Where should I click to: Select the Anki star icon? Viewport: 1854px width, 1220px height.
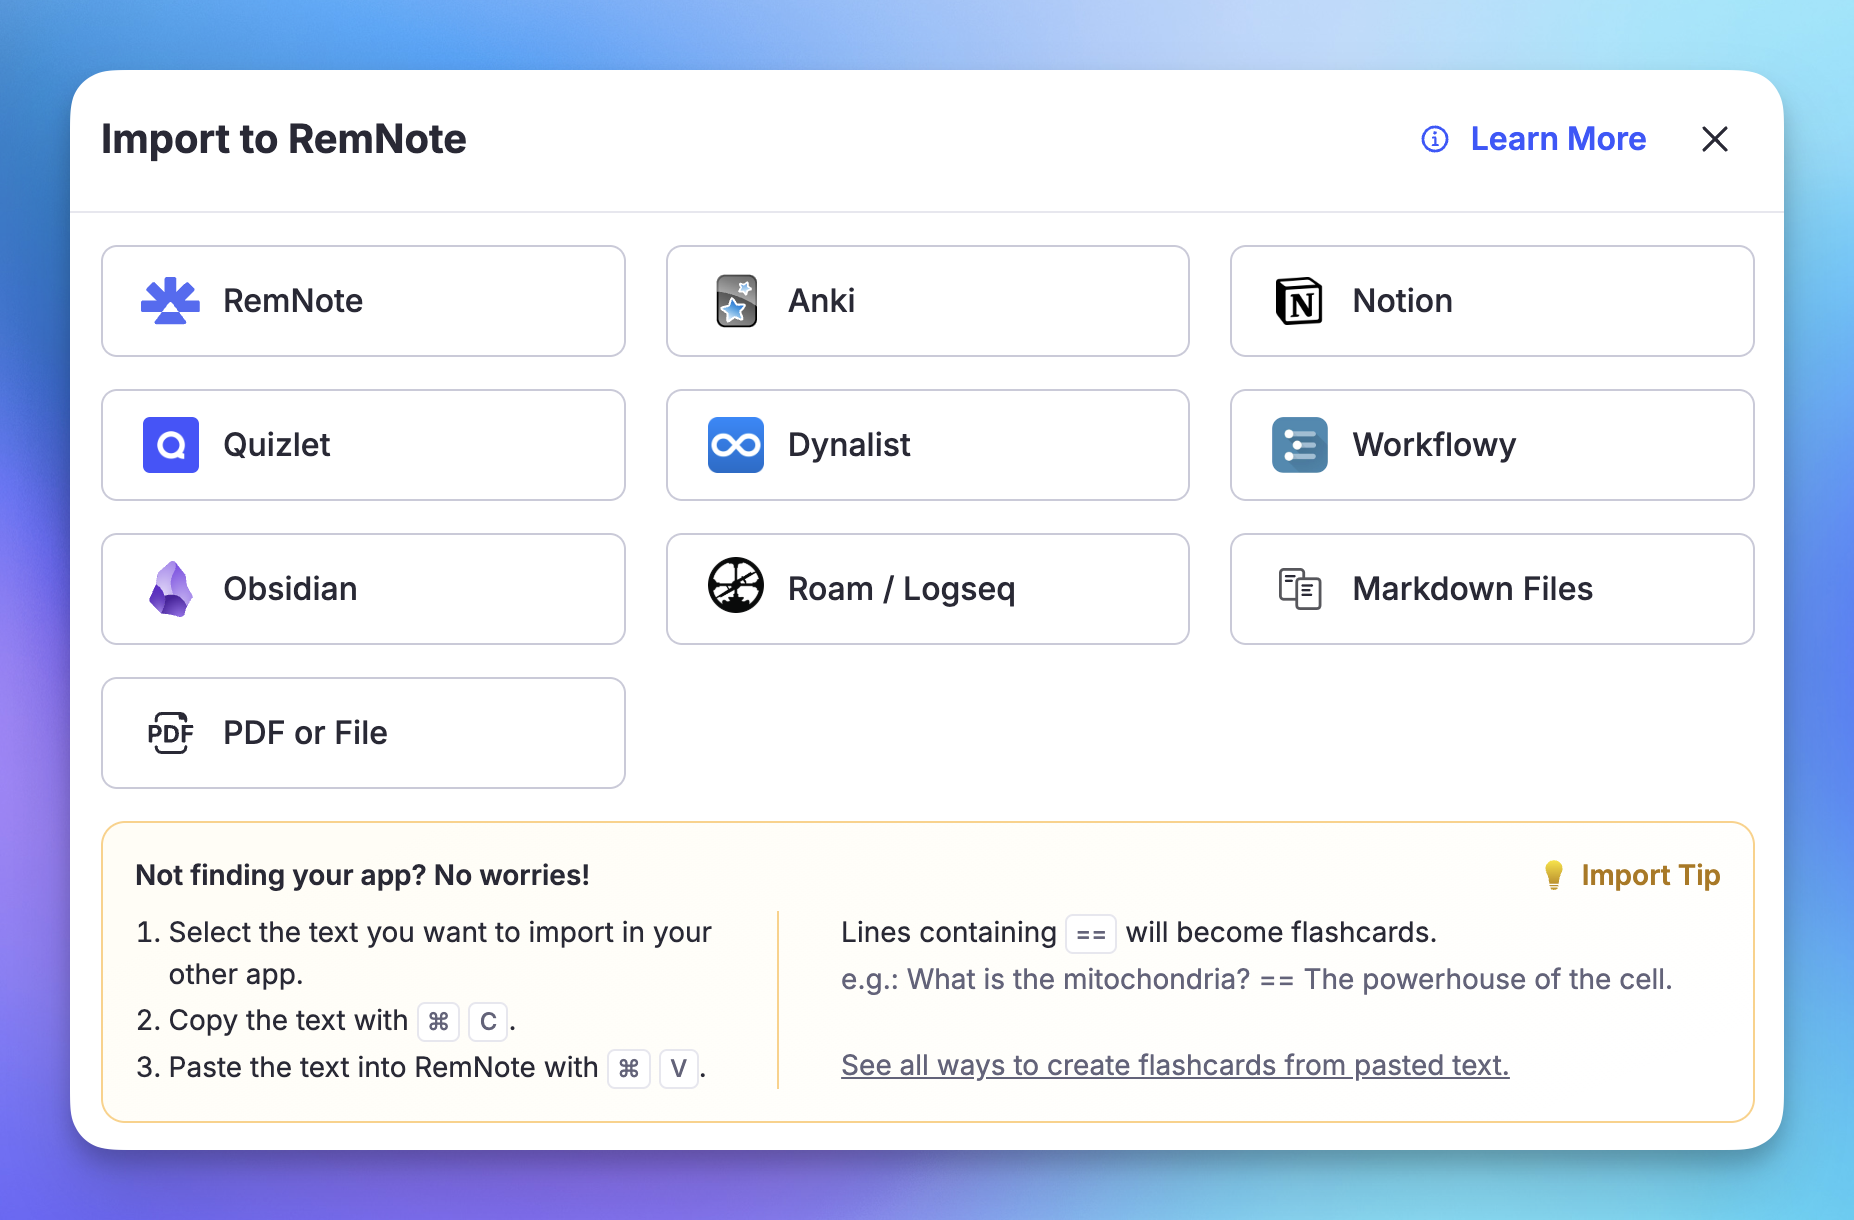(x=736, y=301)
